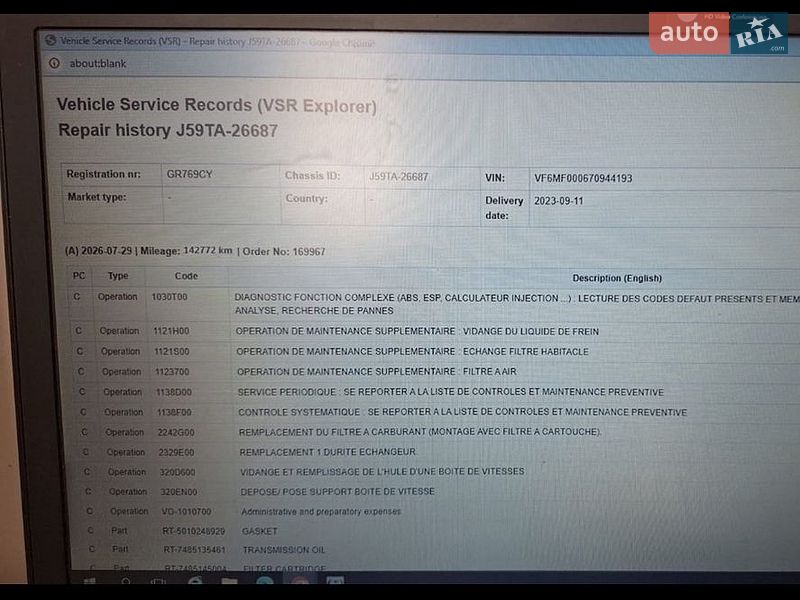Viewport: 800px width, 600px height.
Task: Click the "Type" column header
Action: coord(118,276)
